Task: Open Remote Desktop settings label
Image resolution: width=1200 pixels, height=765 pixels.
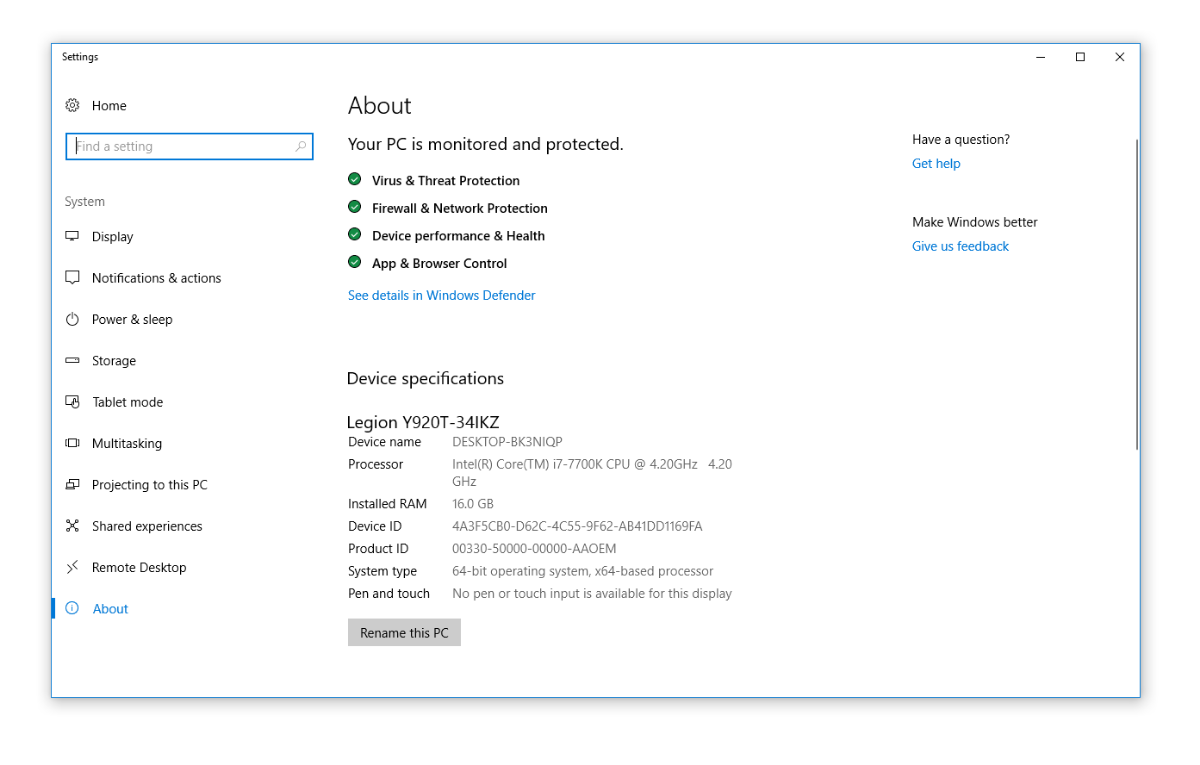Action: pos(139,567)
